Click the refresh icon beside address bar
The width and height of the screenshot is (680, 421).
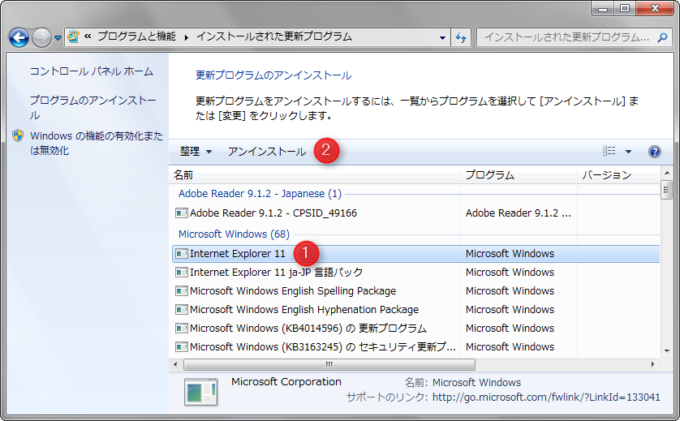461,37
